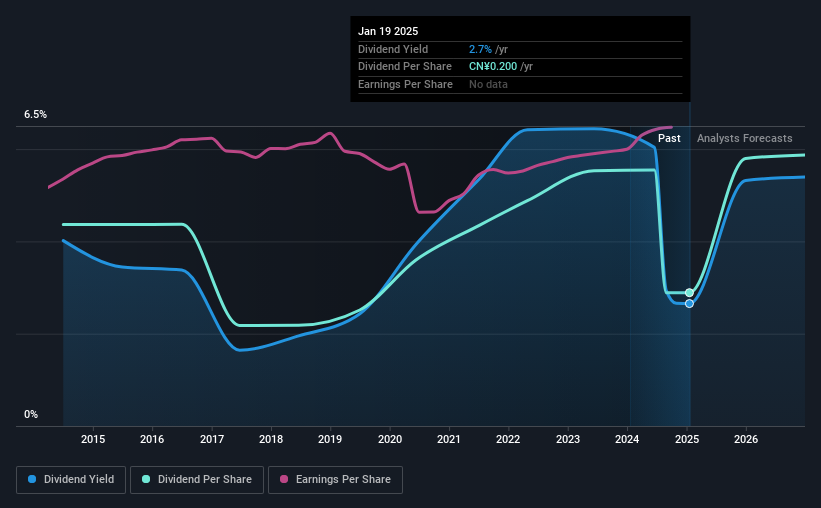Viewport: 821px width, 508px height.
Task: Click the 2020 axis label
Action: (390, 439)
